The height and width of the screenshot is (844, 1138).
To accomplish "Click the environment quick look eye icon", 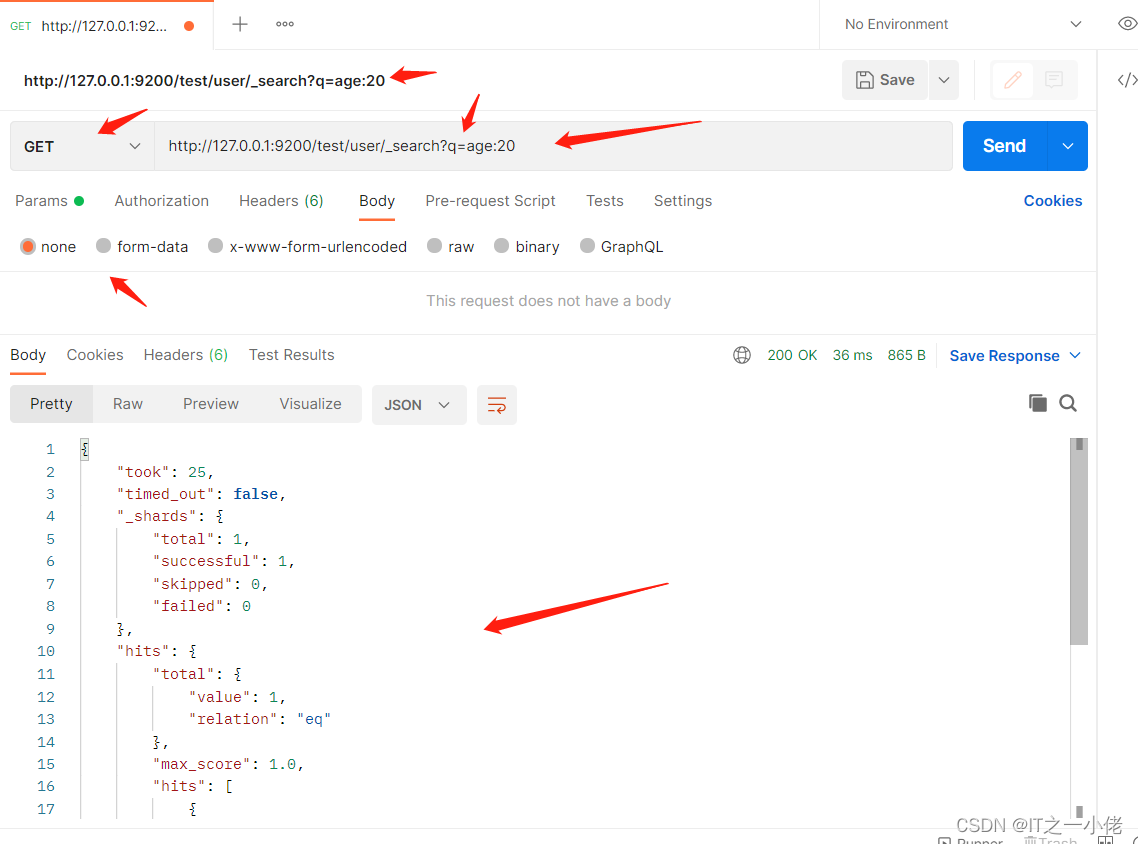I will pos(1126,24).
